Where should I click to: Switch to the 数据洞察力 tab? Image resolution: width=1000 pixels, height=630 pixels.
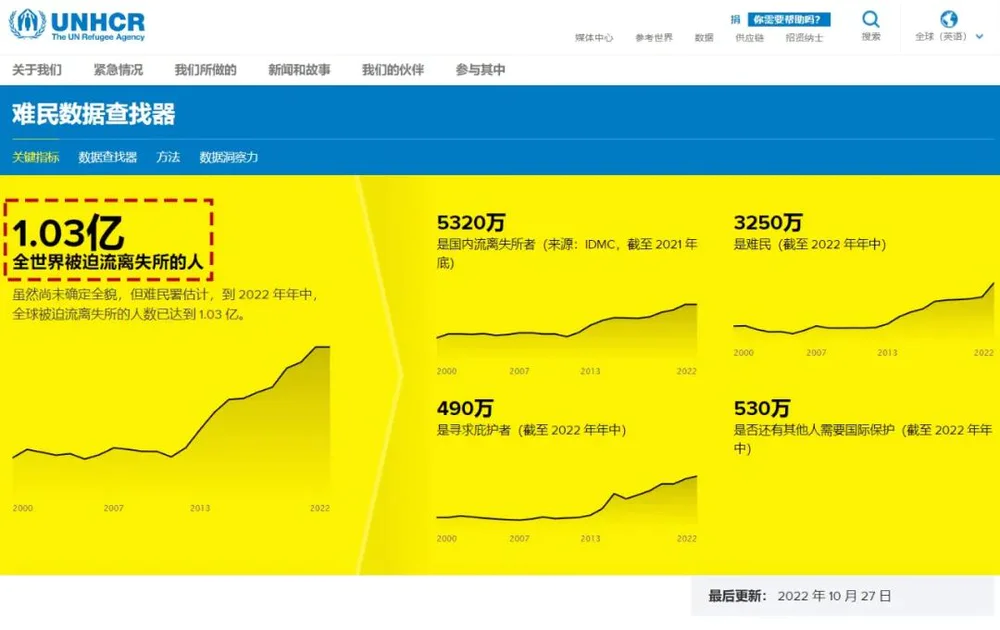(229, 157)
